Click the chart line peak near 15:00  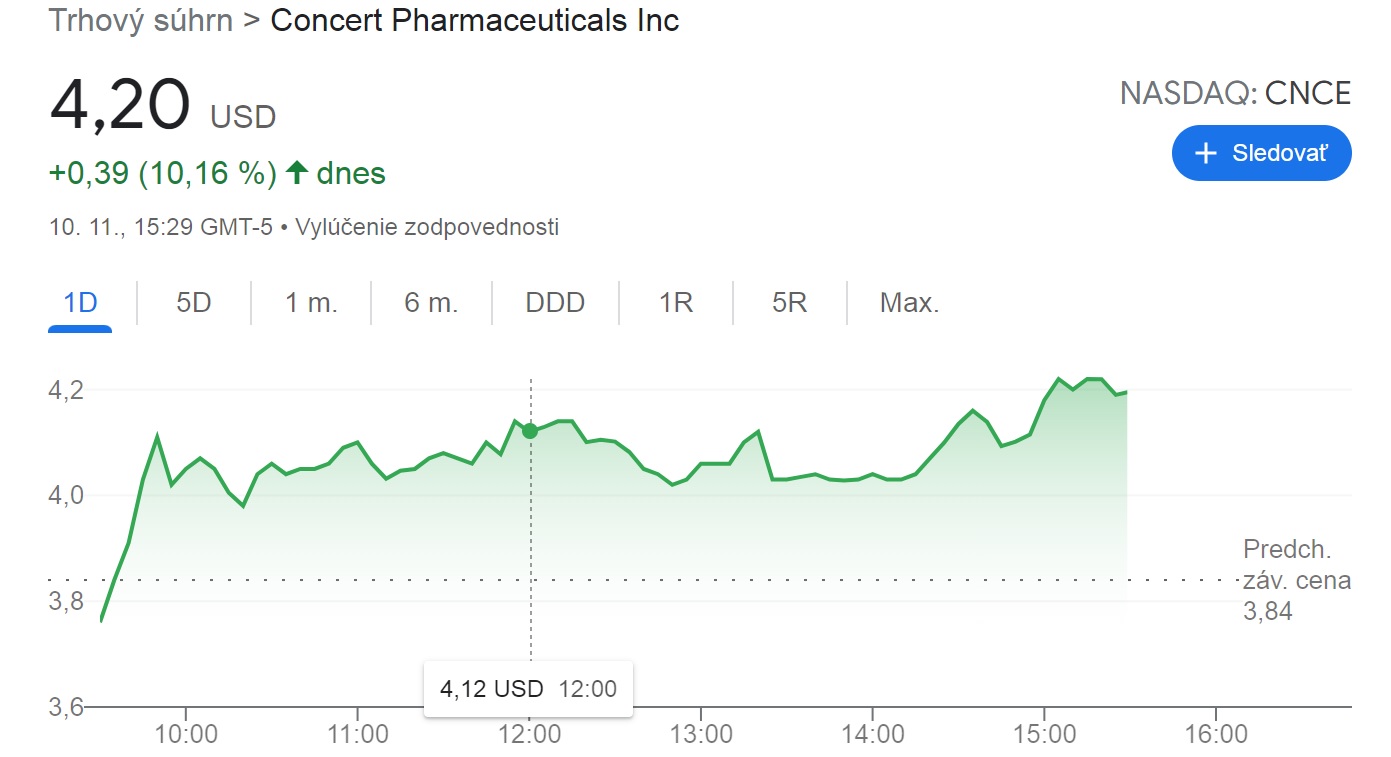(1058, 379)
